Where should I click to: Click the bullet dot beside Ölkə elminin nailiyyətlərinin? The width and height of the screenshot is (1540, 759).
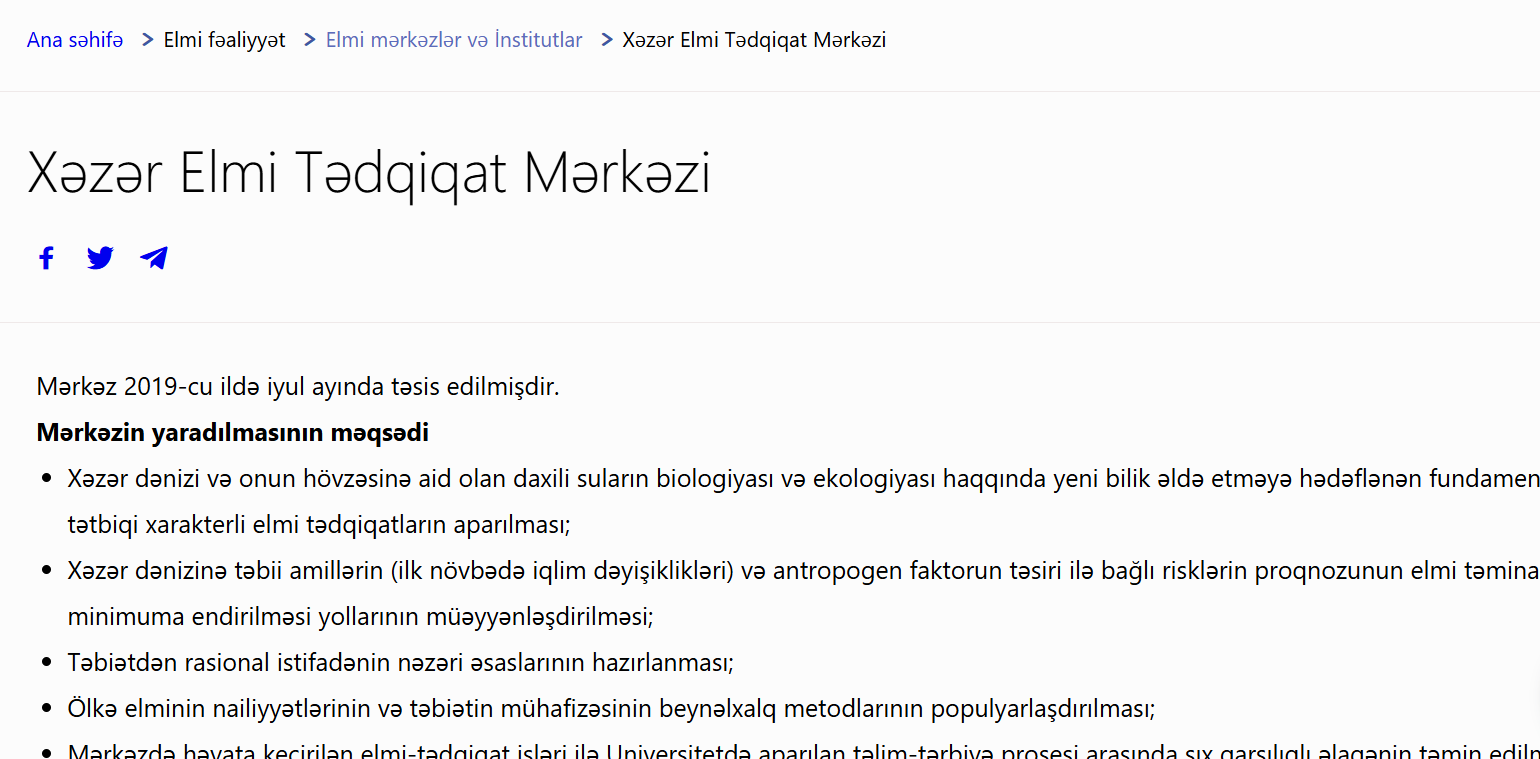point(46,709)
